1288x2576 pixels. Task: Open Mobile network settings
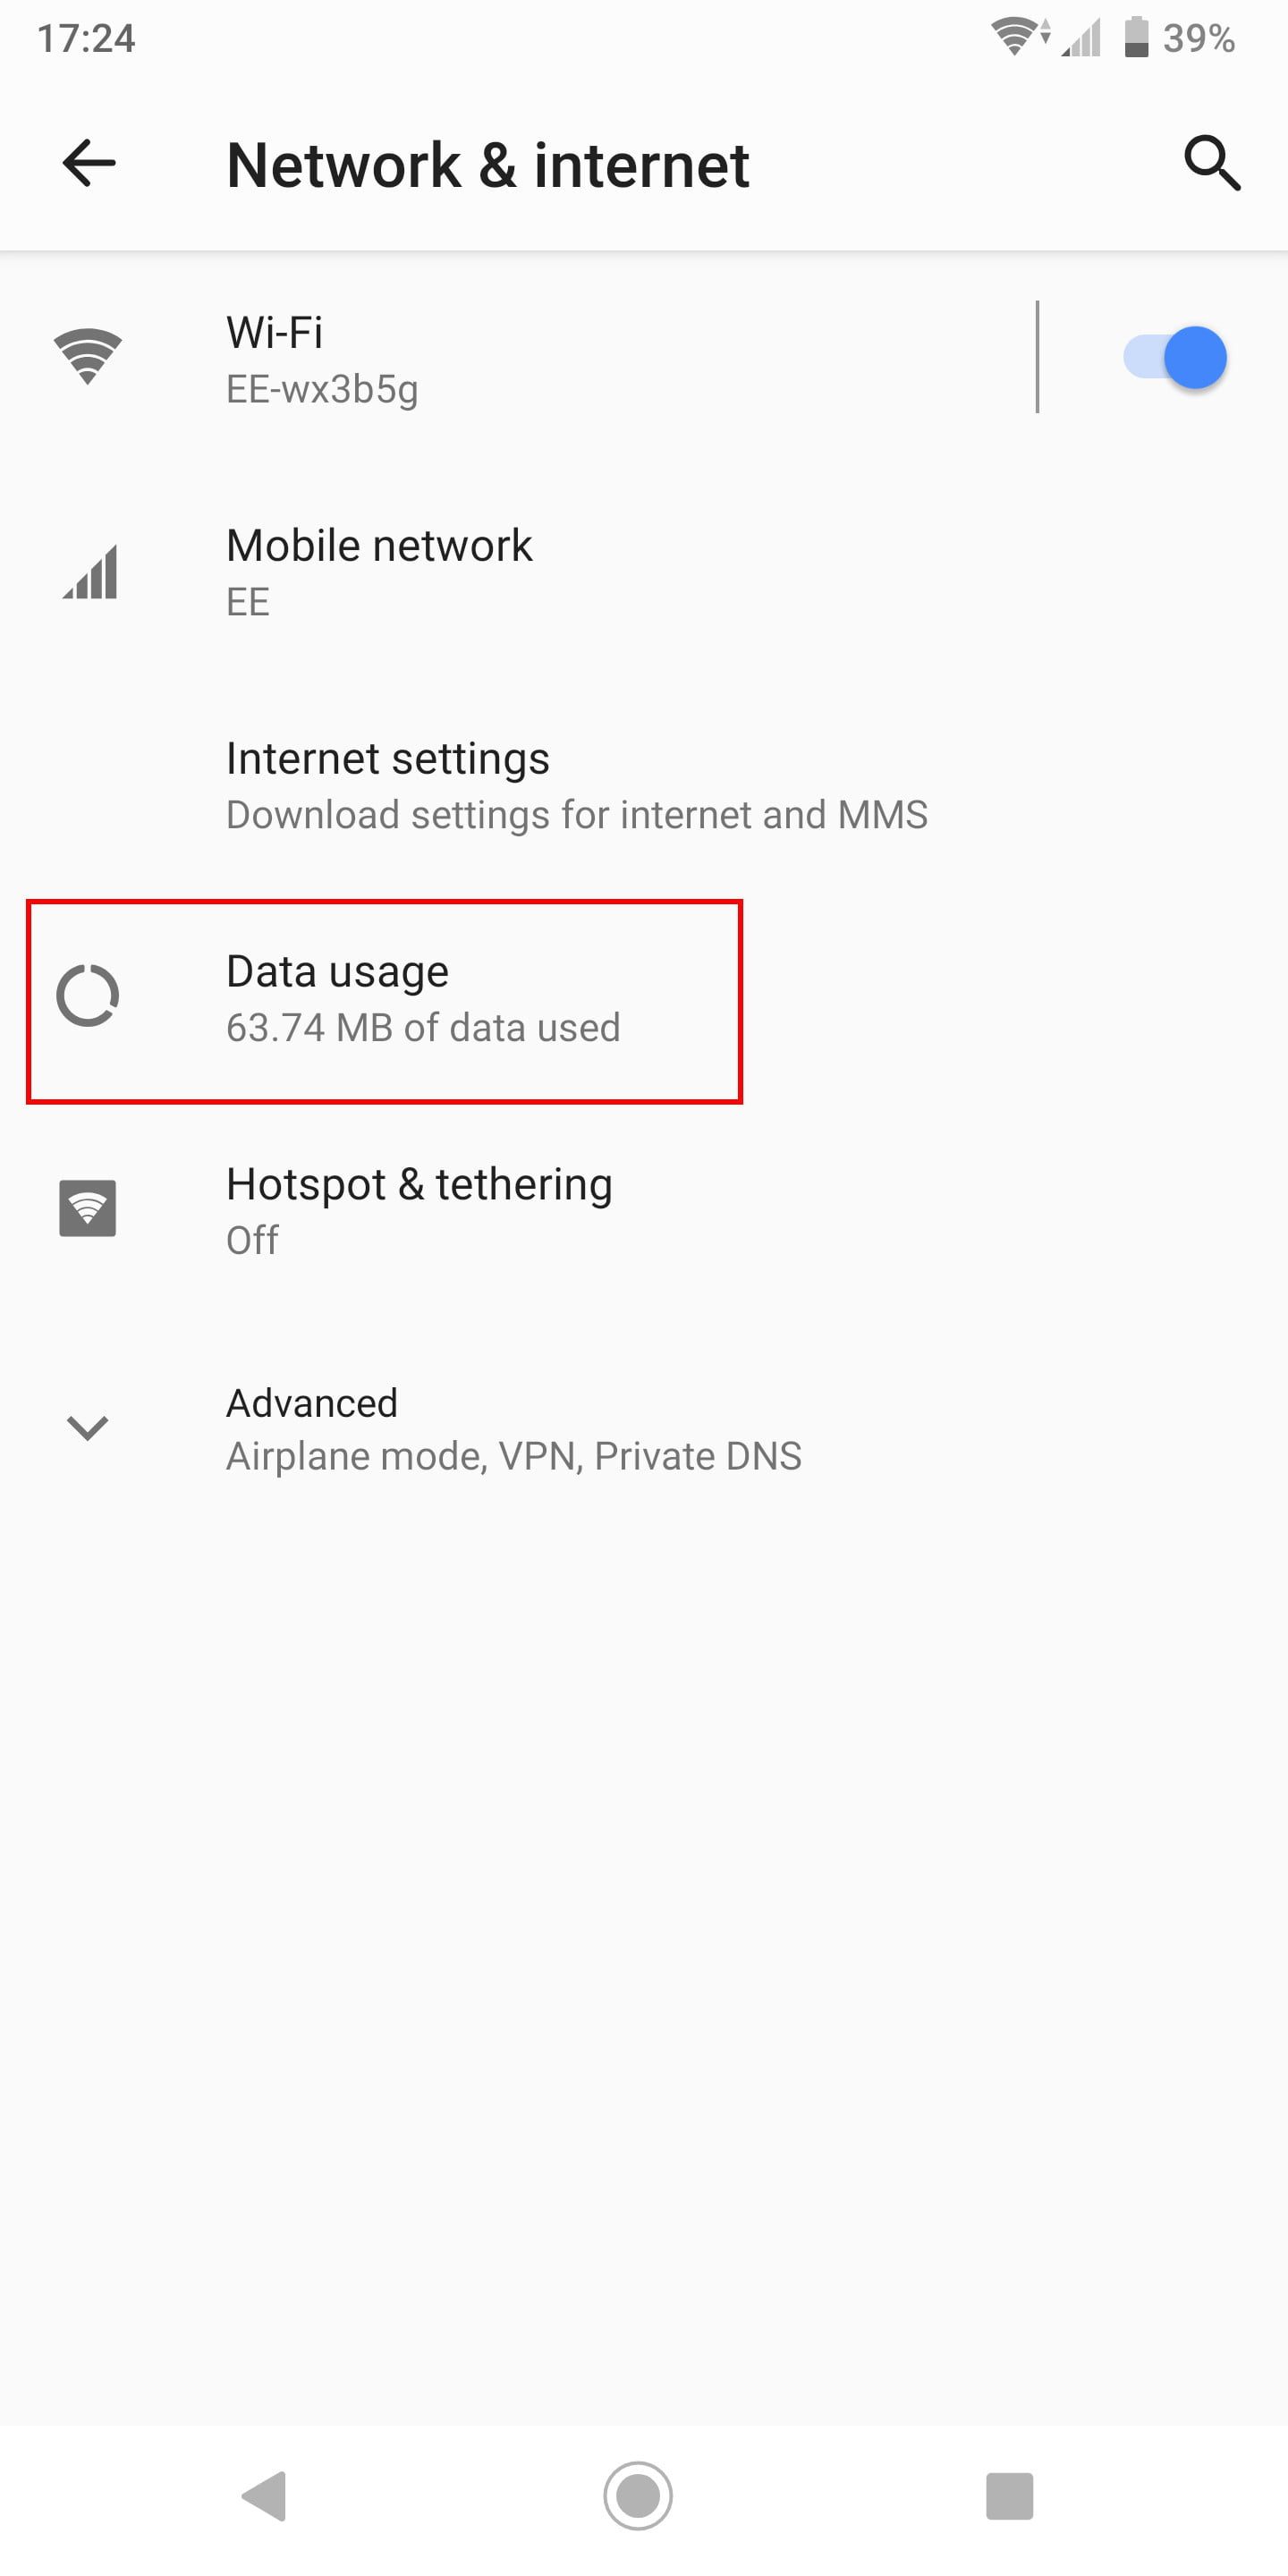(x=379, y=572)
